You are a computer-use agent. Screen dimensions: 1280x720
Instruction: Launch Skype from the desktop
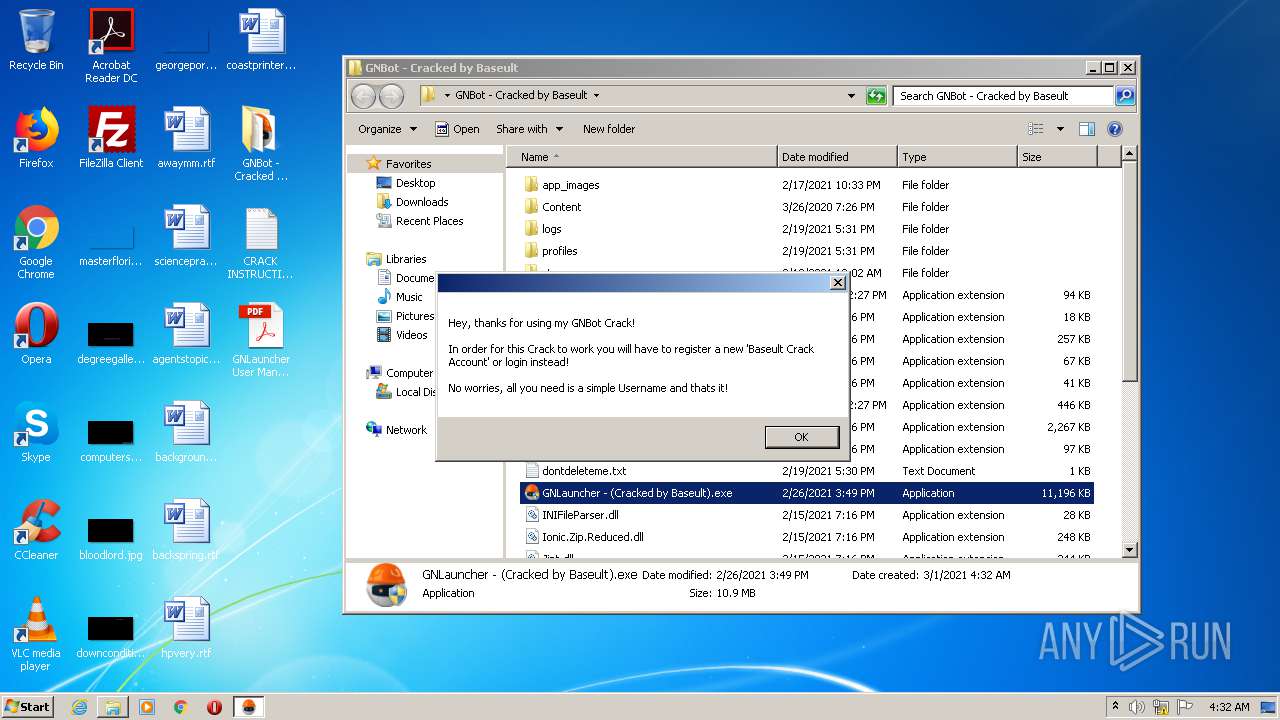point(36,432)
